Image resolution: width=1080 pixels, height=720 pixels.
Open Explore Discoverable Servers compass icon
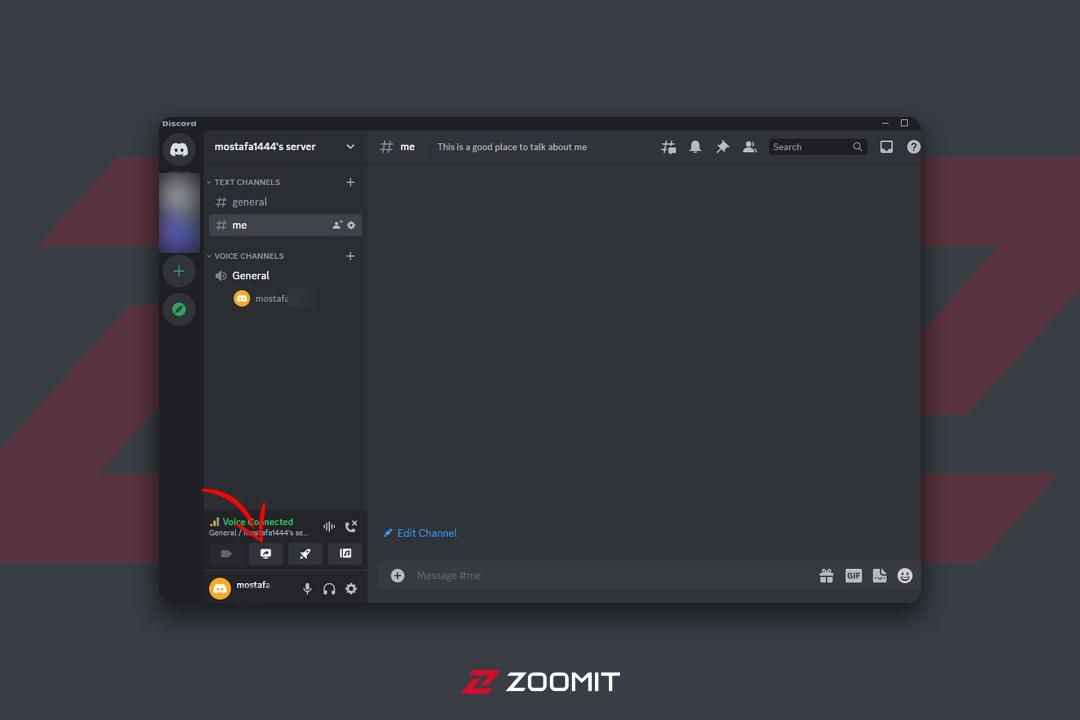coord(179,309)
